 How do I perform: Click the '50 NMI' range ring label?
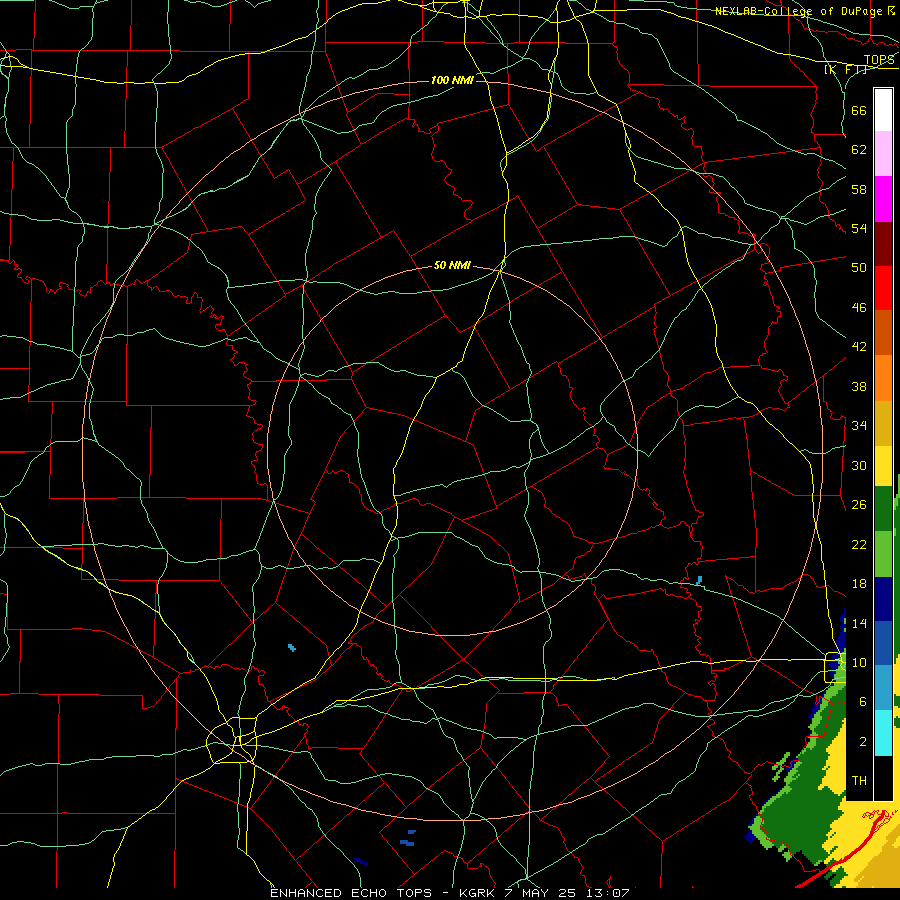[452, 265]
